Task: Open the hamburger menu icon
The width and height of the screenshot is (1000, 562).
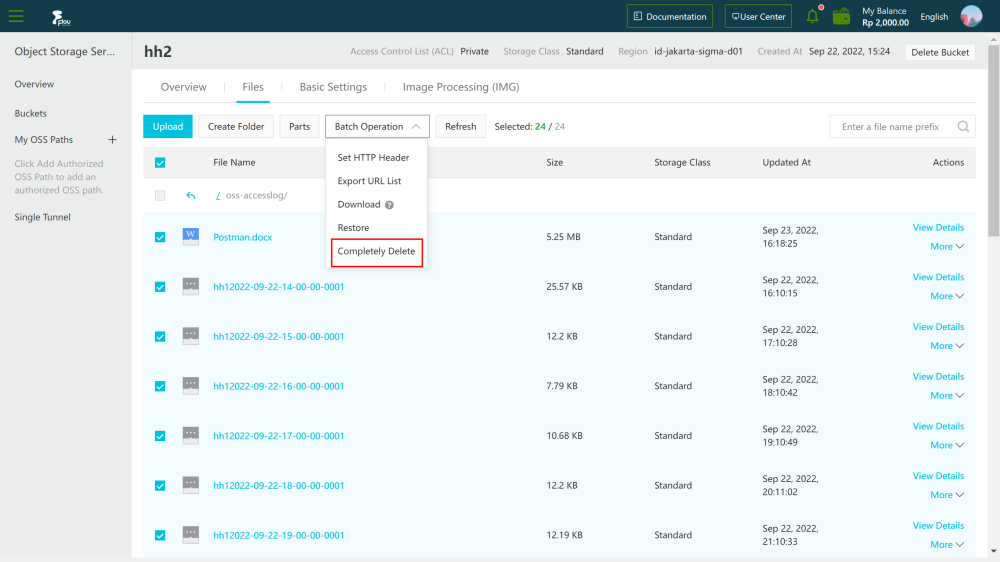Action: pos(16,16)
